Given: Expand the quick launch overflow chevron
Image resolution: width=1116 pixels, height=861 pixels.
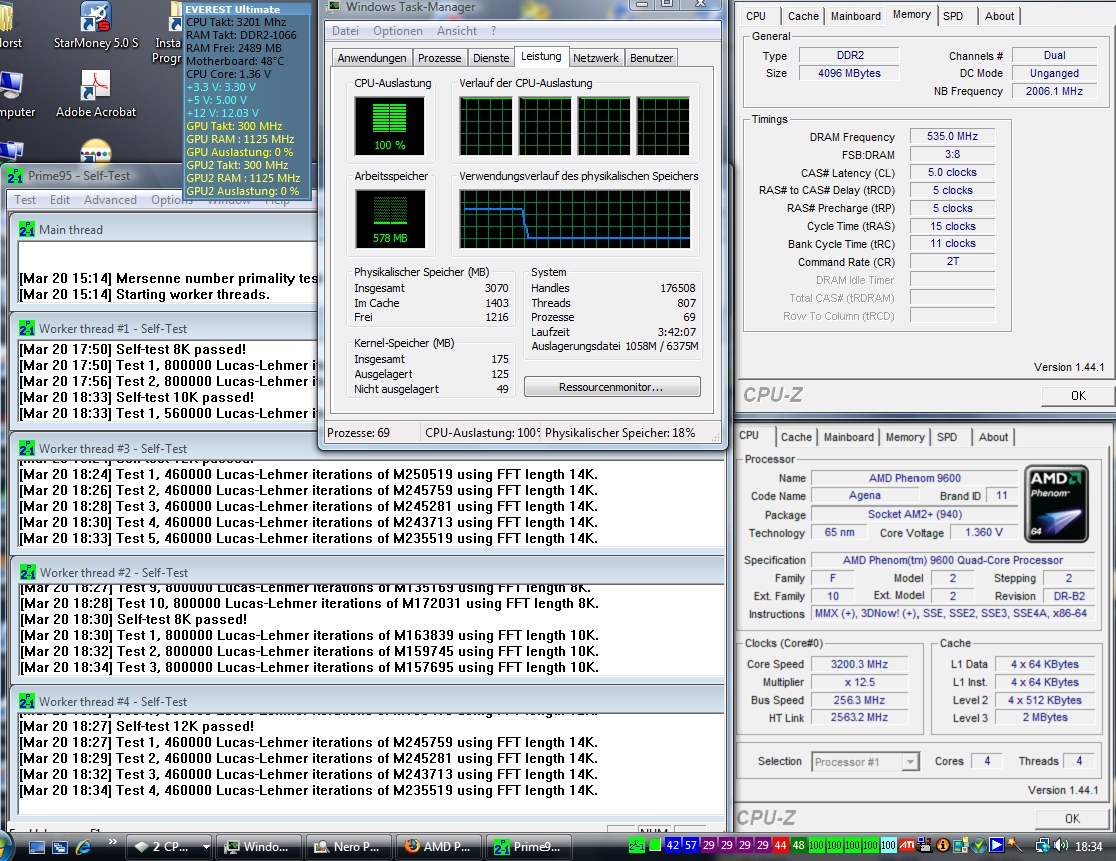Looking at the screenshot, I should [x=112, y=842].
